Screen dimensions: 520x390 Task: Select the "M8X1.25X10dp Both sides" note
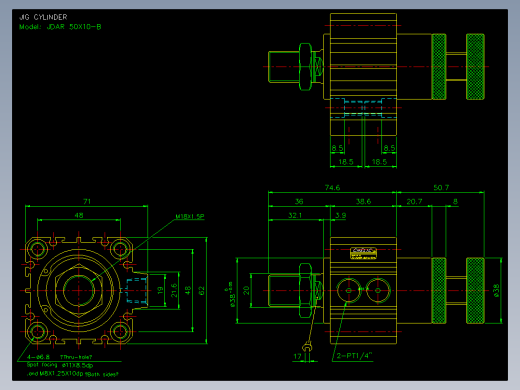pyautogui.click(x=73, y=374)
